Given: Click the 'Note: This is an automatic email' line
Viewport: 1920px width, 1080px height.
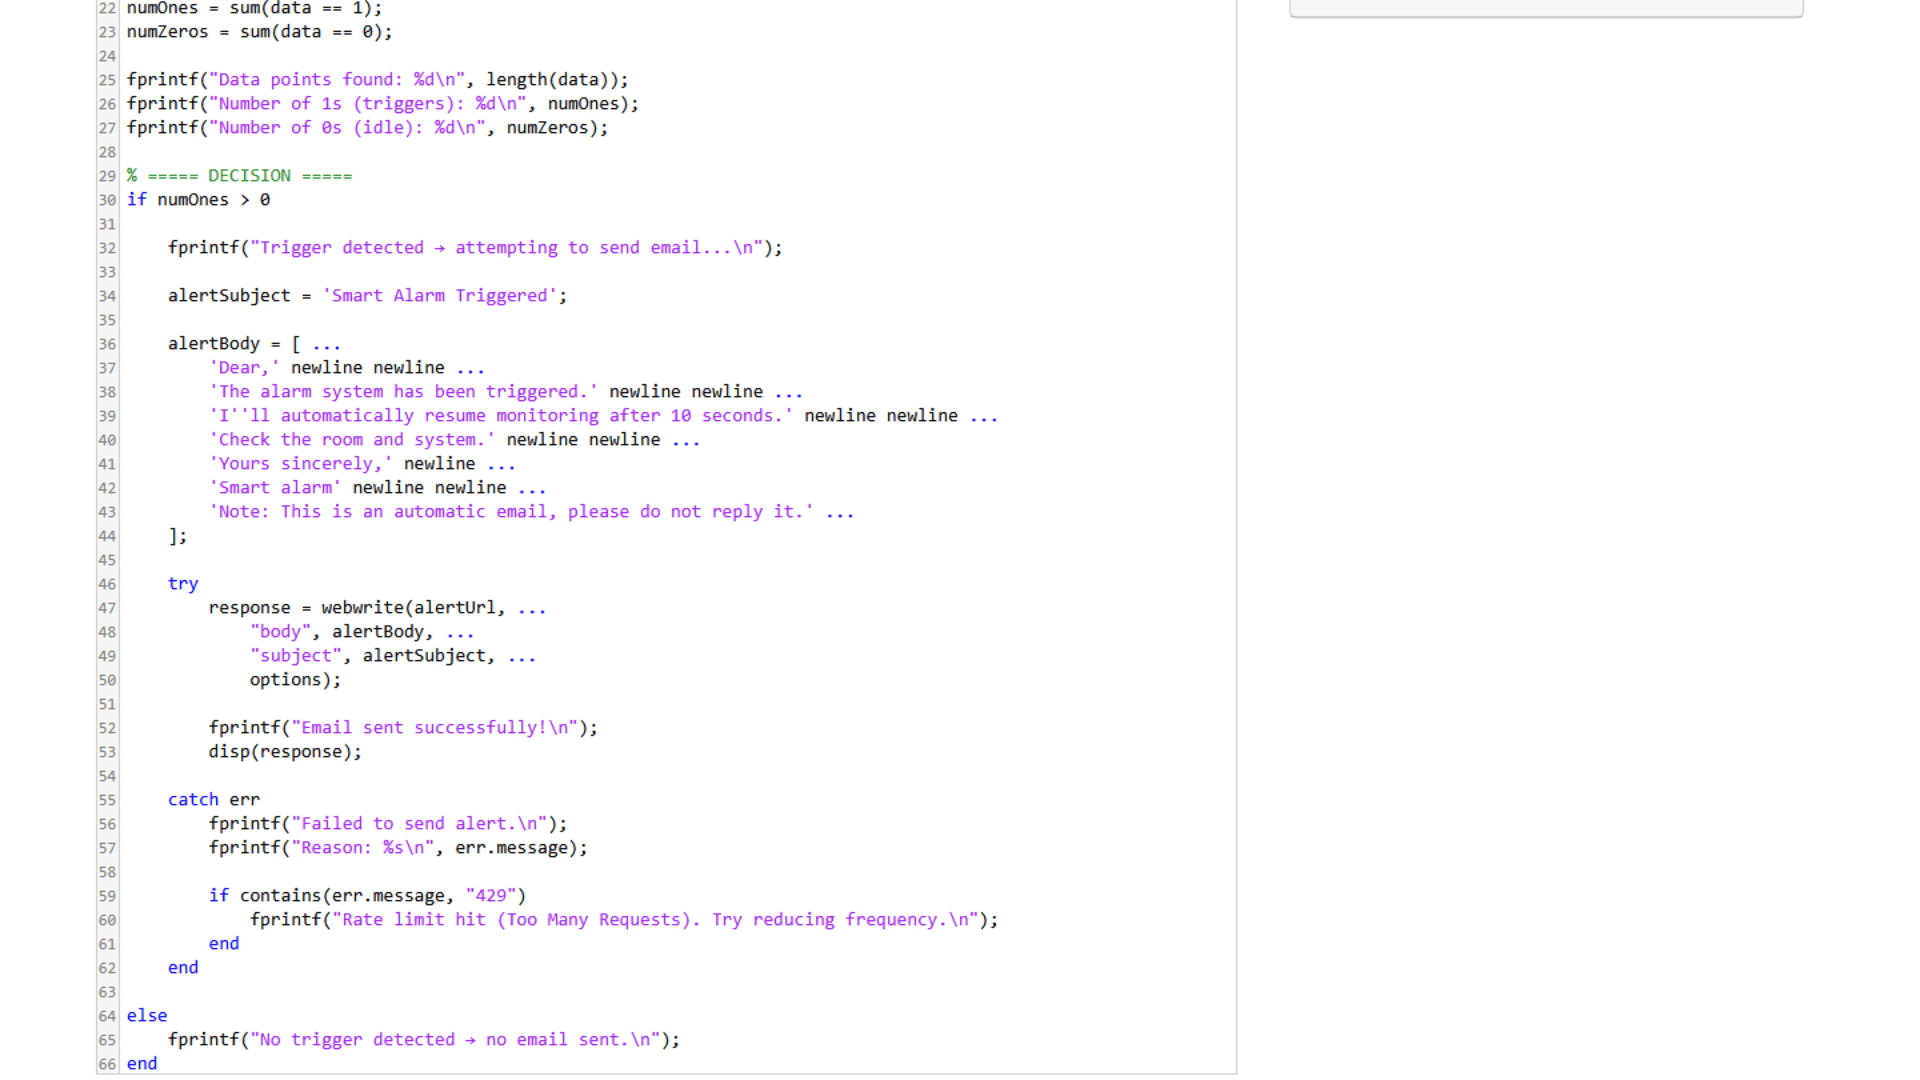Looking at the screenshot, I should tap(531, 512).
